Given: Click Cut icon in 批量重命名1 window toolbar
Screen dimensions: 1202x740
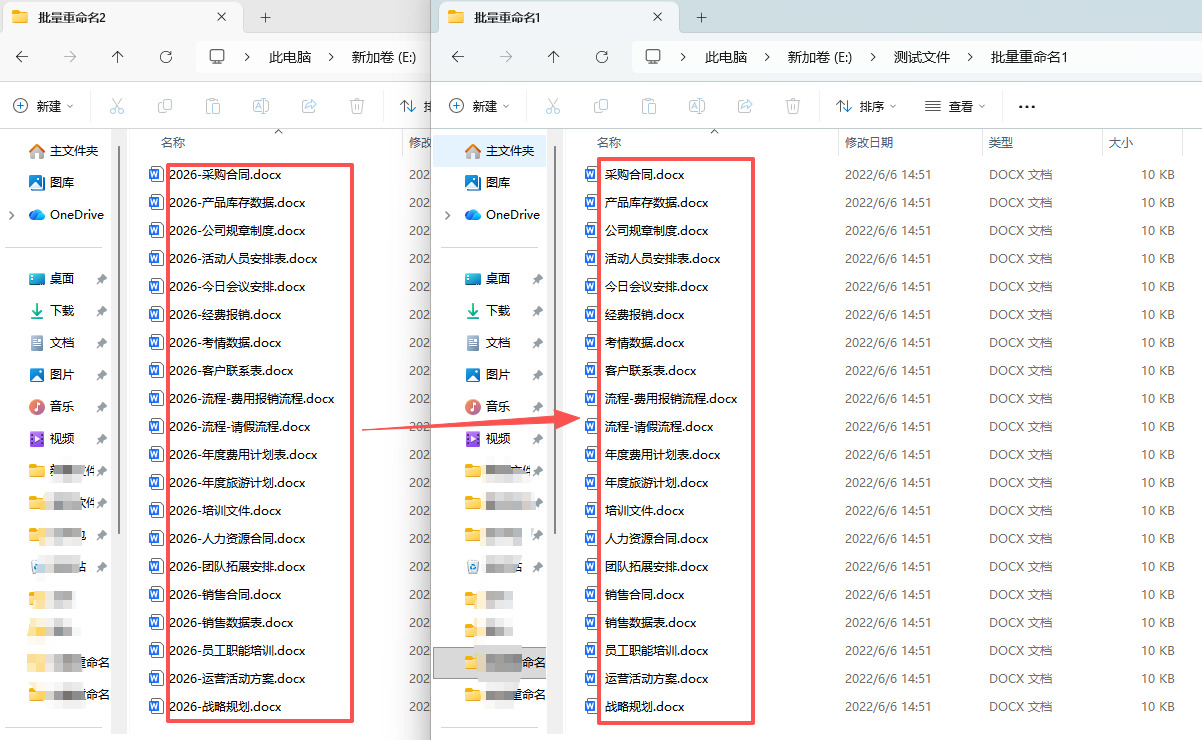Looking at the screenshot, I should coord(552,106).
